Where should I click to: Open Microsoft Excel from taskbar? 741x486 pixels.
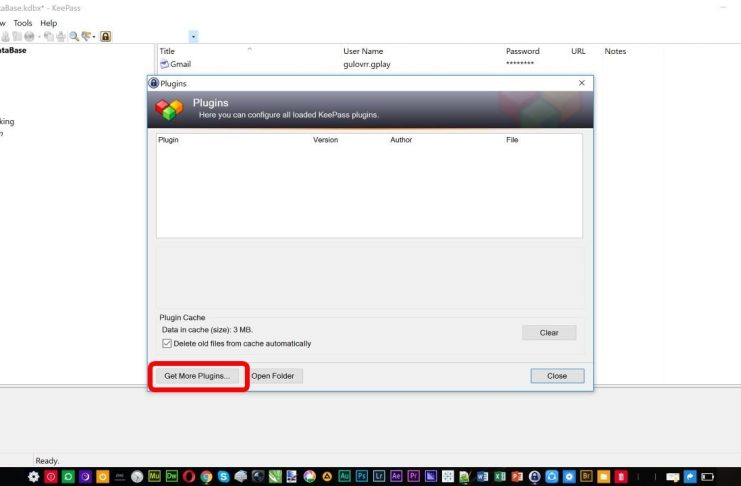click(500, 477)
